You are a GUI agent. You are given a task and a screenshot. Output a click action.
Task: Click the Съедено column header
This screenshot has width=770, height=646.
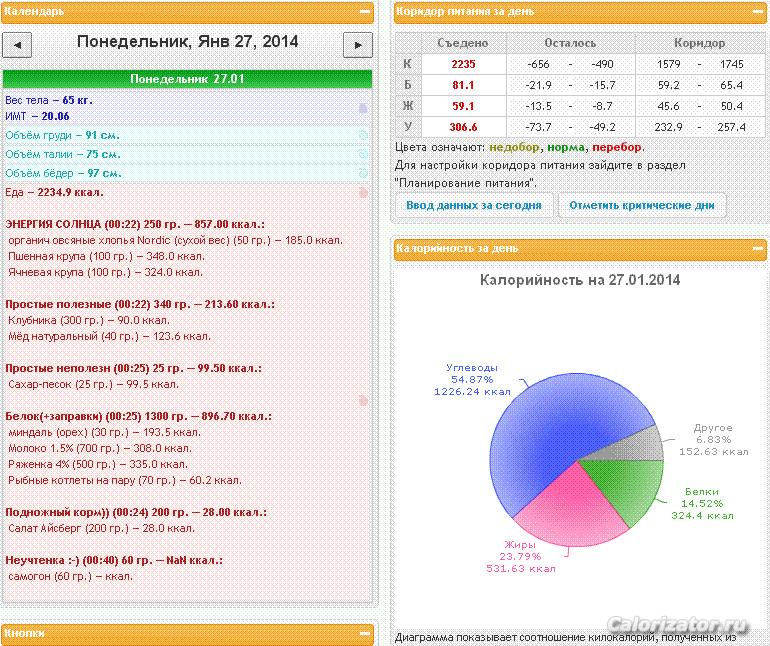coord(463,43)
